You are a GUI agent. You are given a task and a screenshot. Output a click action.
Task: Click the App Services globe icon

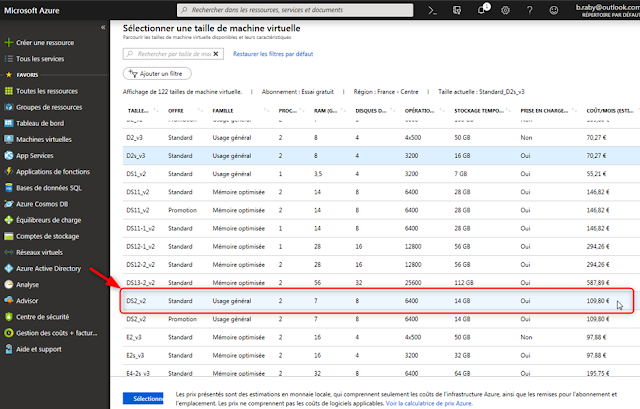tap(9, 156)
